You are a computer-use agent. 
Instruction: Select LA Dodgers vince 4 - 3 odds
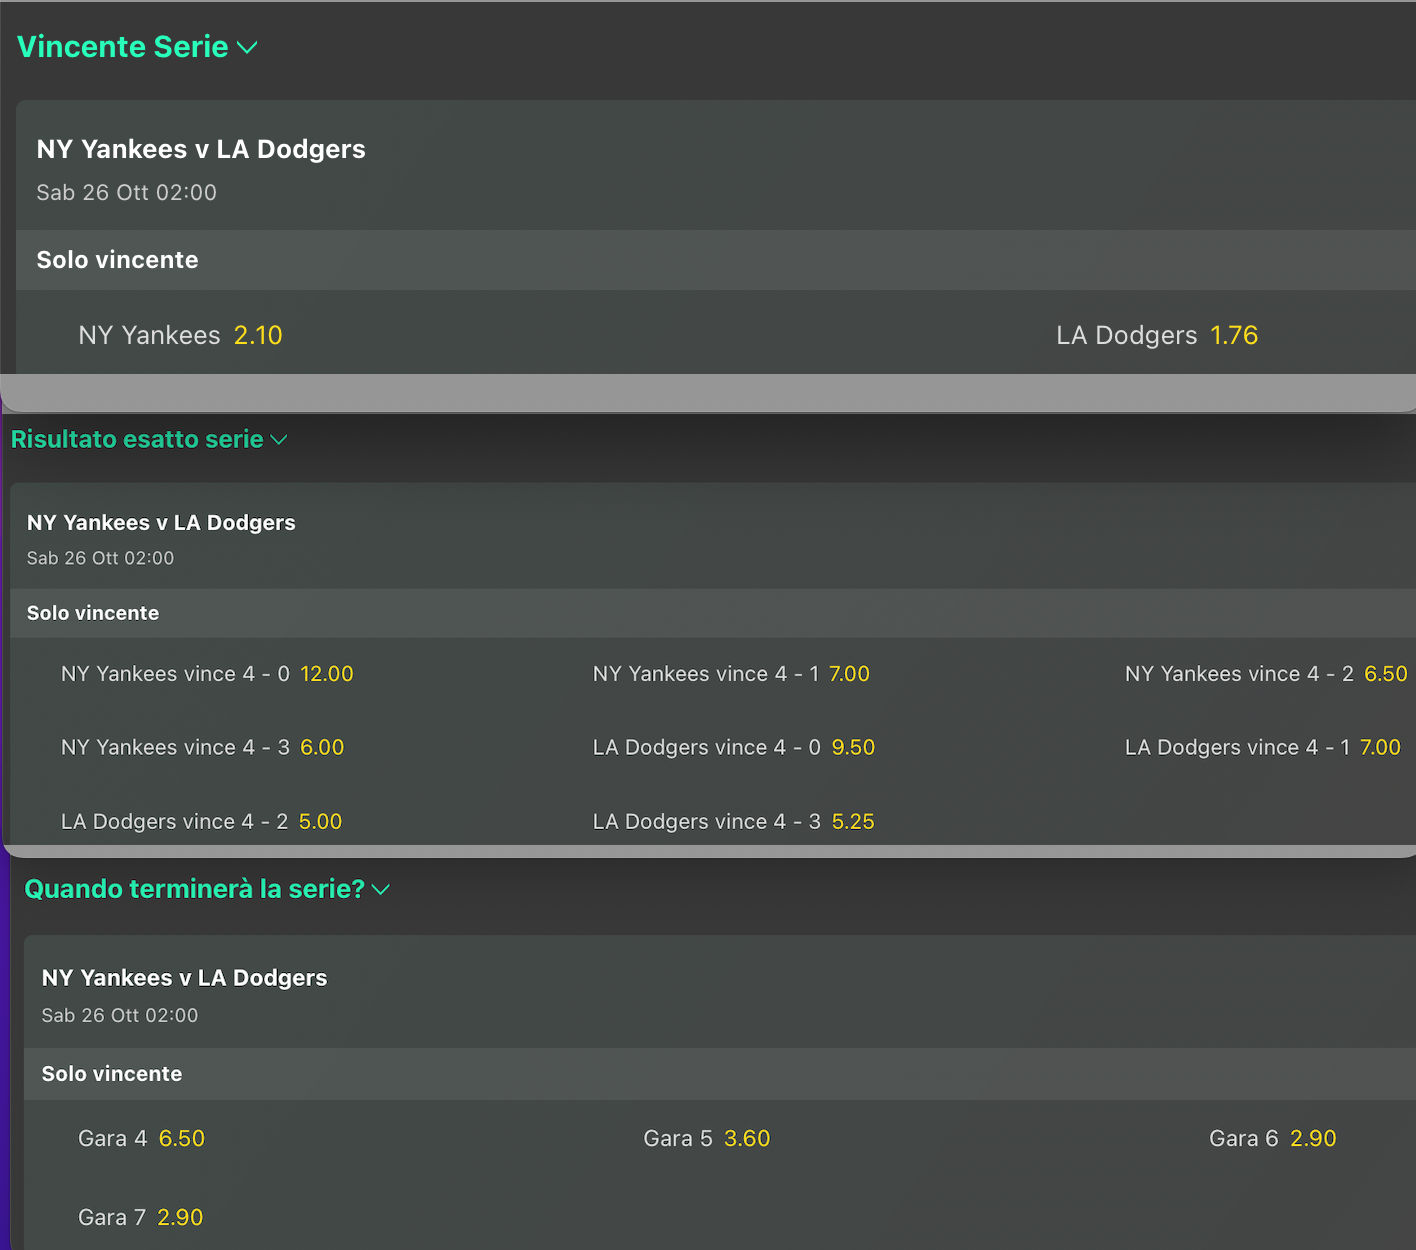[x=853, y=822]
